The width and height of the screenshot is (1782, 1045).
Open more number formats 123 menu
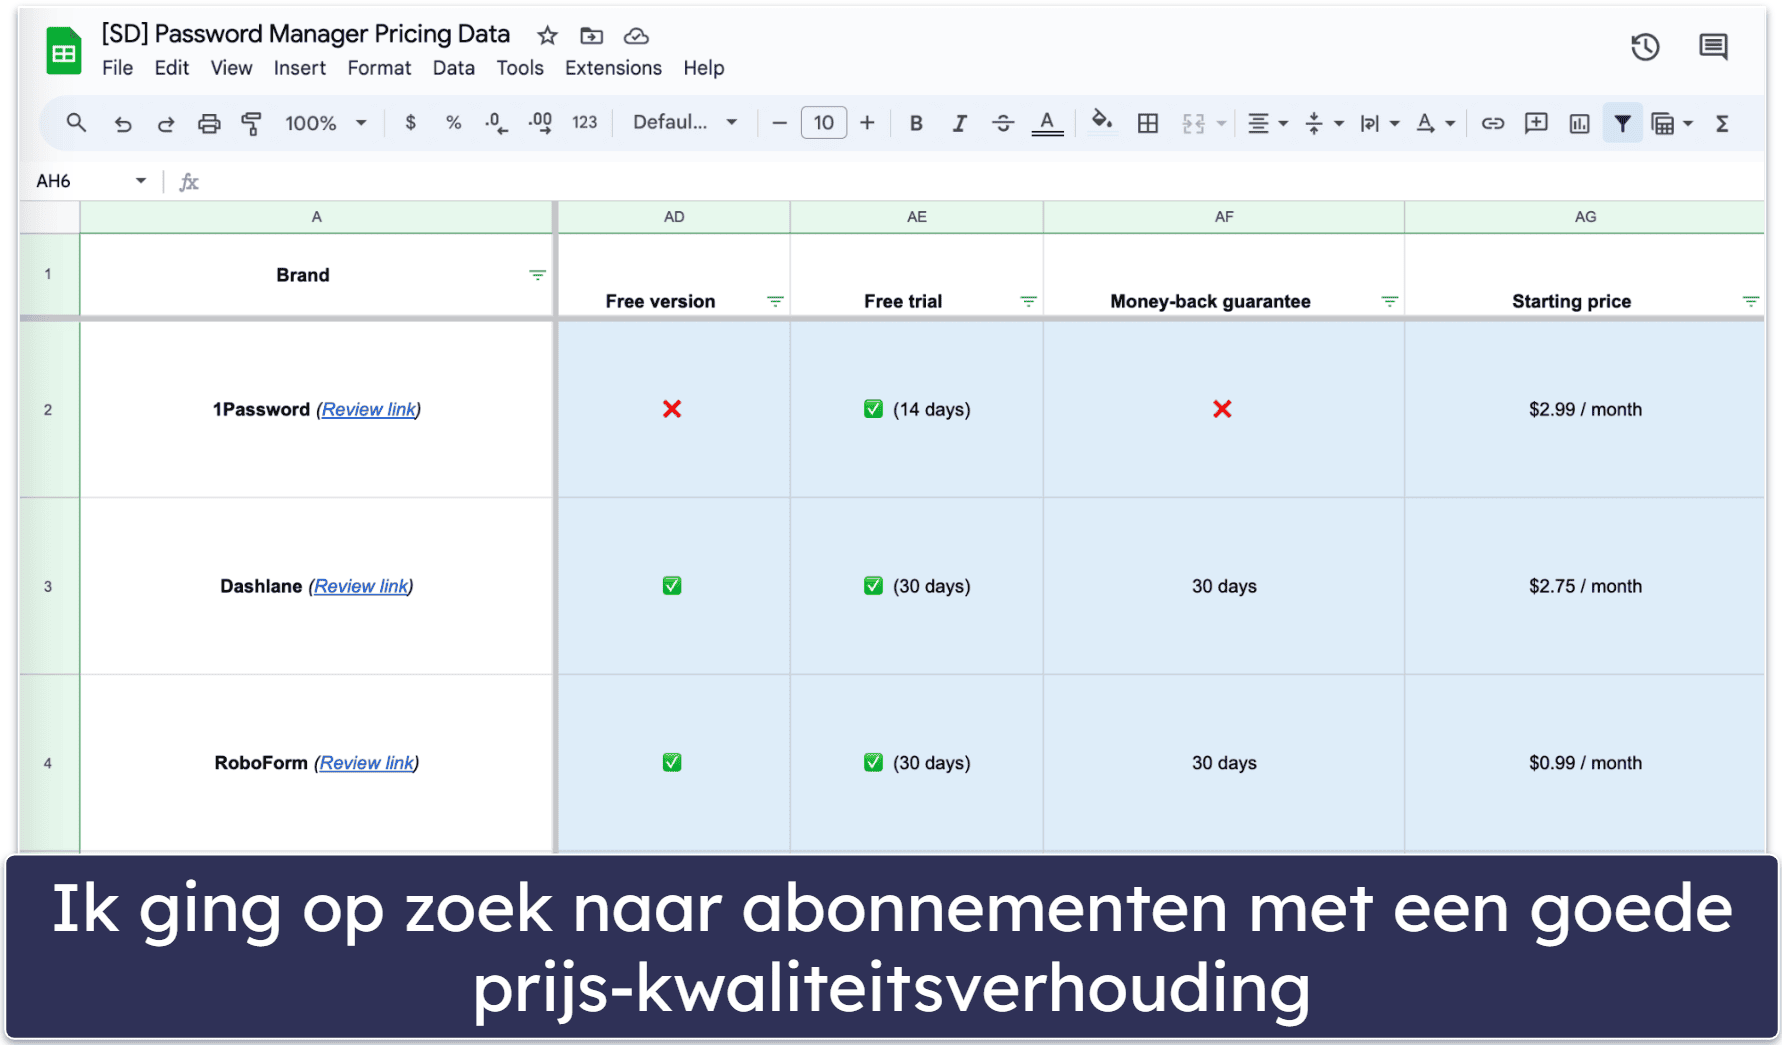[x=585, y=123]
